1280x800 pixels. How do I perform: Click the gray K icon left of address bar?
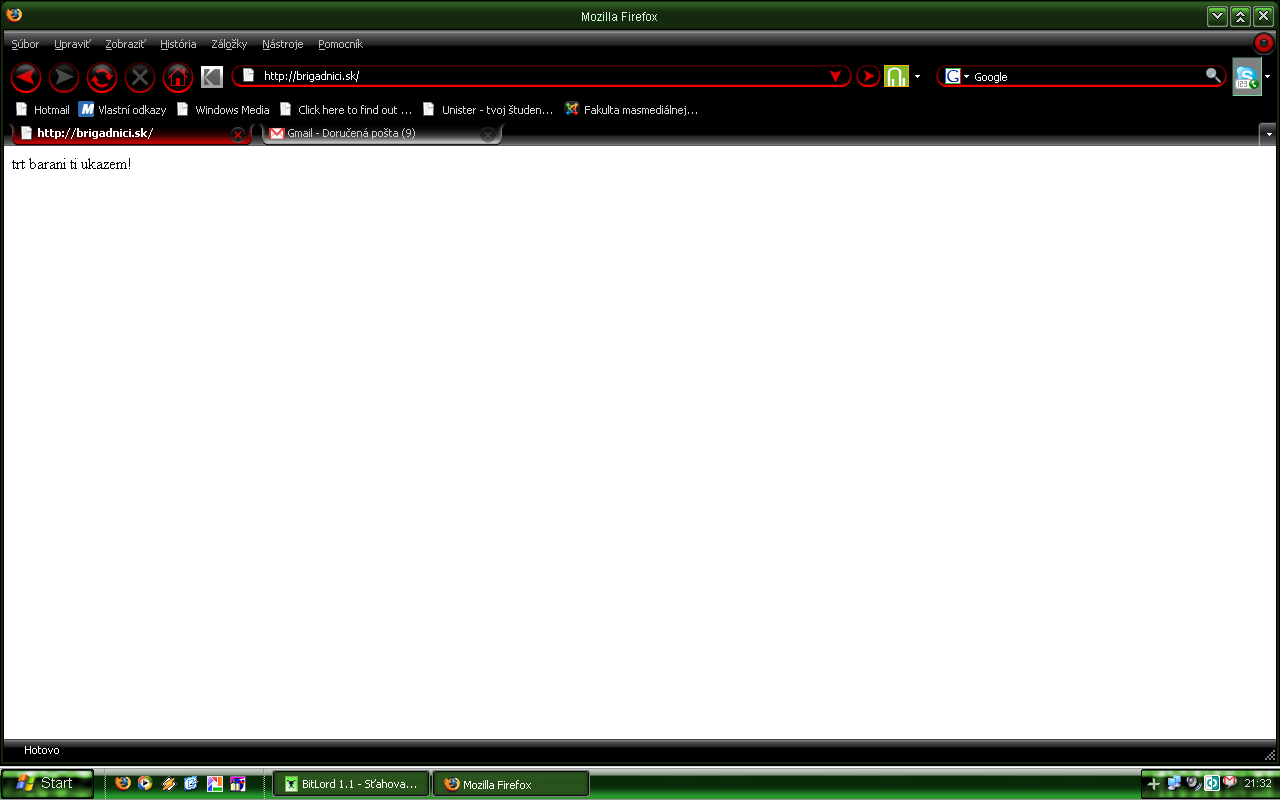click(212, 77)
